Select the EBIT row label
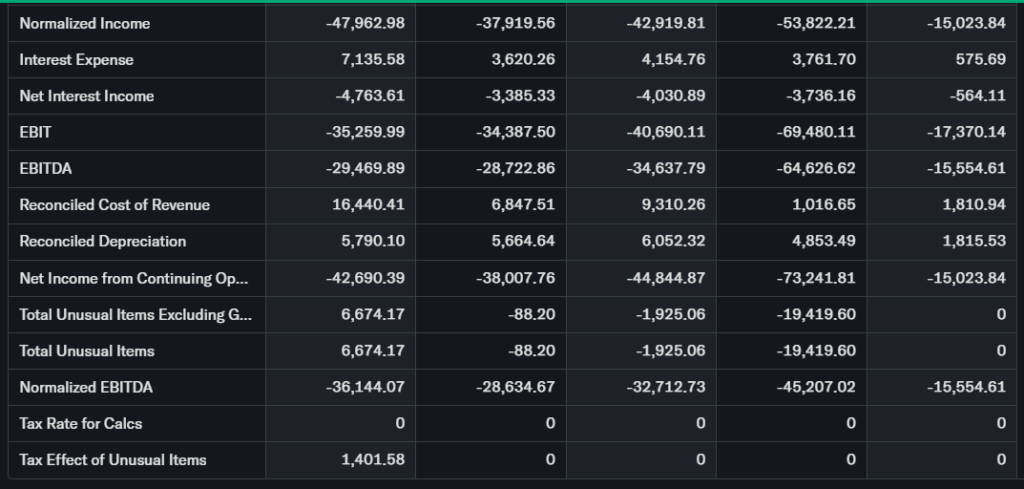Image resolution: width=1024 pixels, height=489 pixels. click(x=35, y=133)
